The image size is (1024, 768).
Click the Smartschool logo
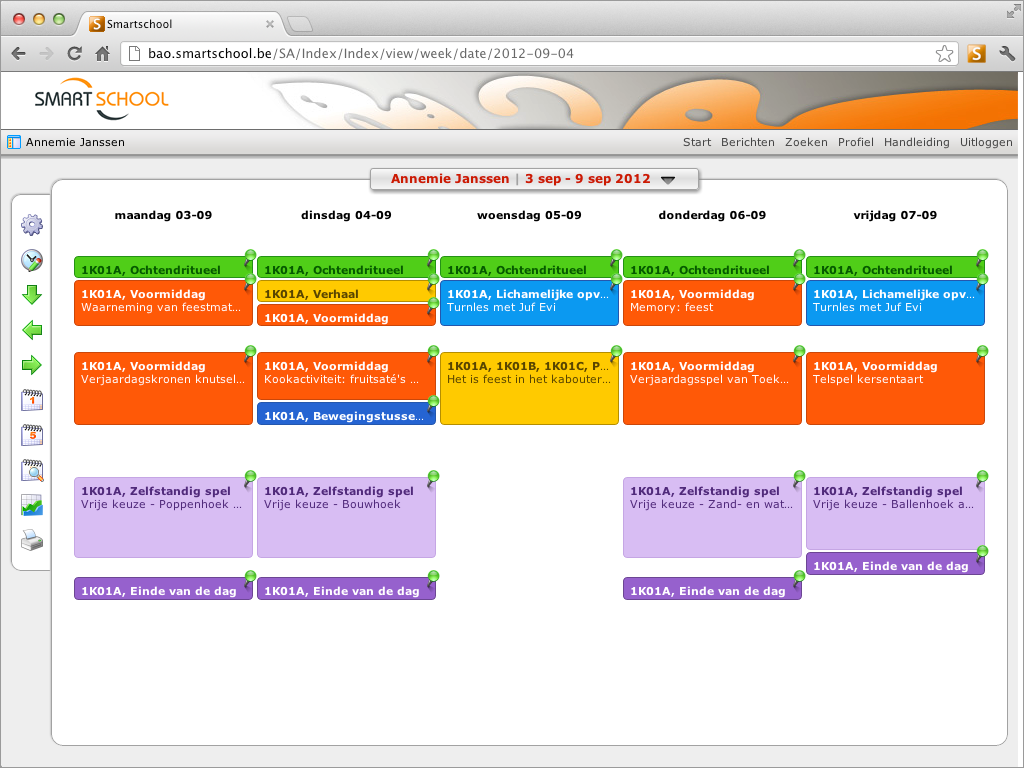[101, 99]
